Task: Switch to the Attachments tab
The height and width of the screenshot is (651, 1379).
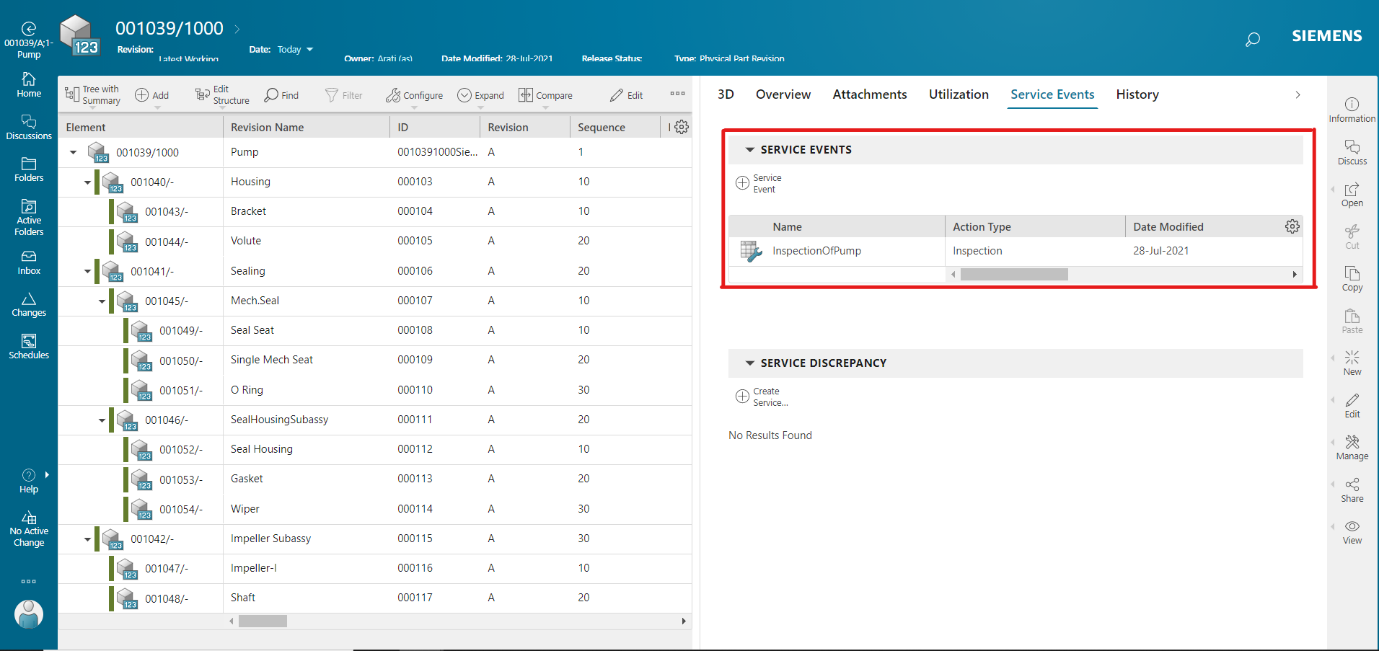Action: 869,94
